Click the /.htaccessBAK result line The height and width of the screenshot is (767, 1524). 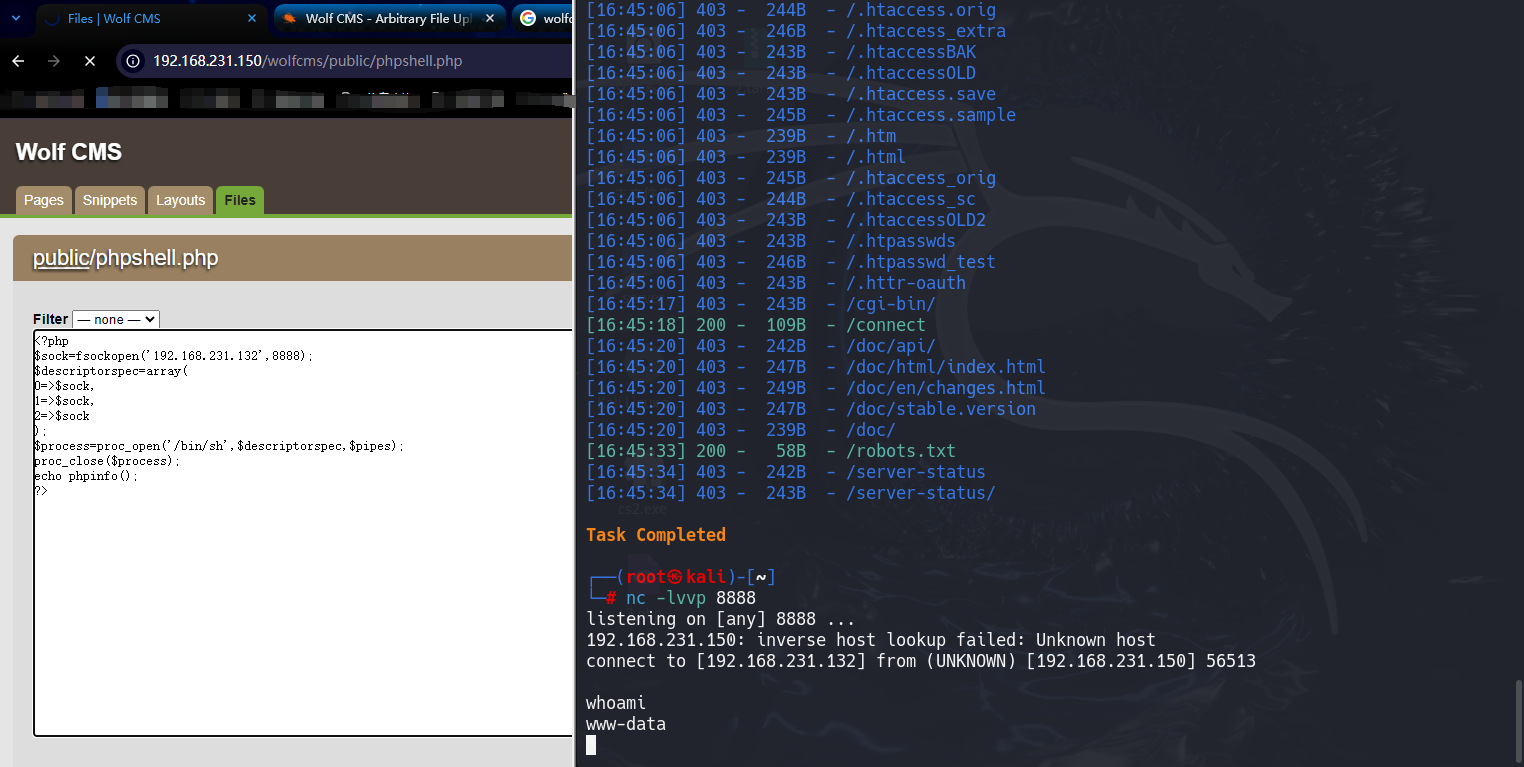click(781, 52)
